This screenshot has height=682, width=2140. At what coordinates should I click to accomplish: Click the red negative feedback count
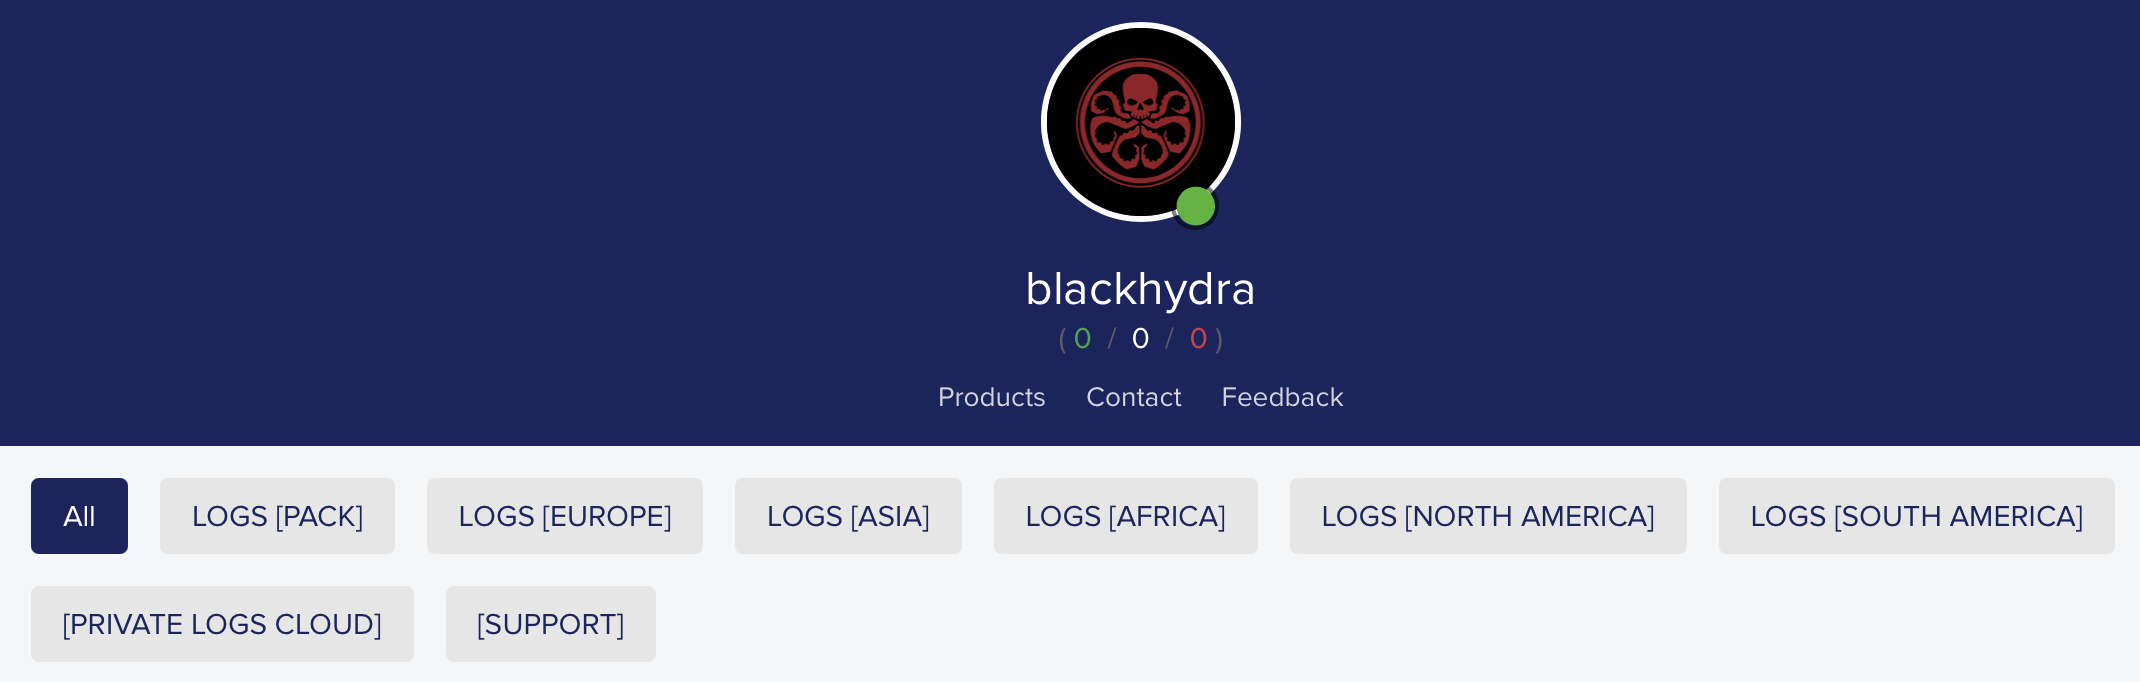[1198, 339]
